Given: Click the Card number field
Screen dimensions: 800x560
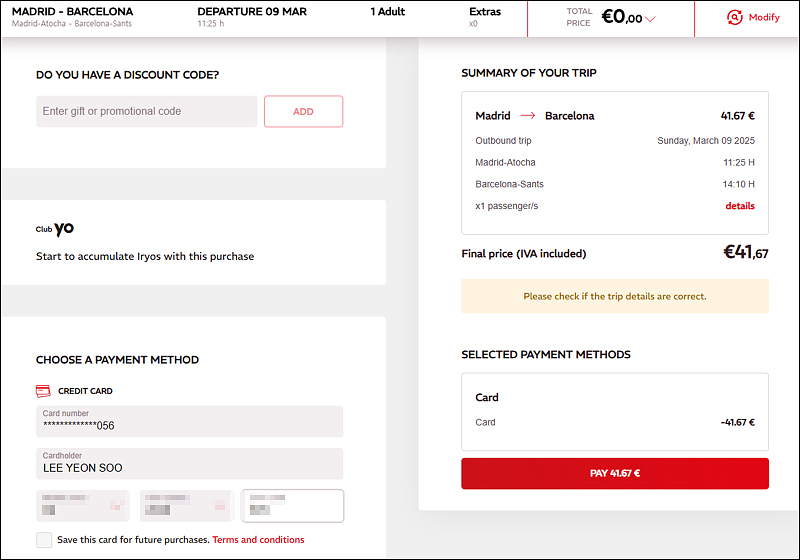Looking at the screenshot, I should pyautogui.click(x=189, y=421).
